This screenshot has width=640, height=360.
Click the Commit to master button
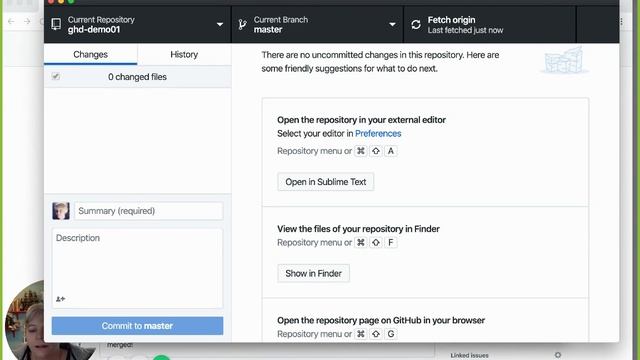point(138,326)
